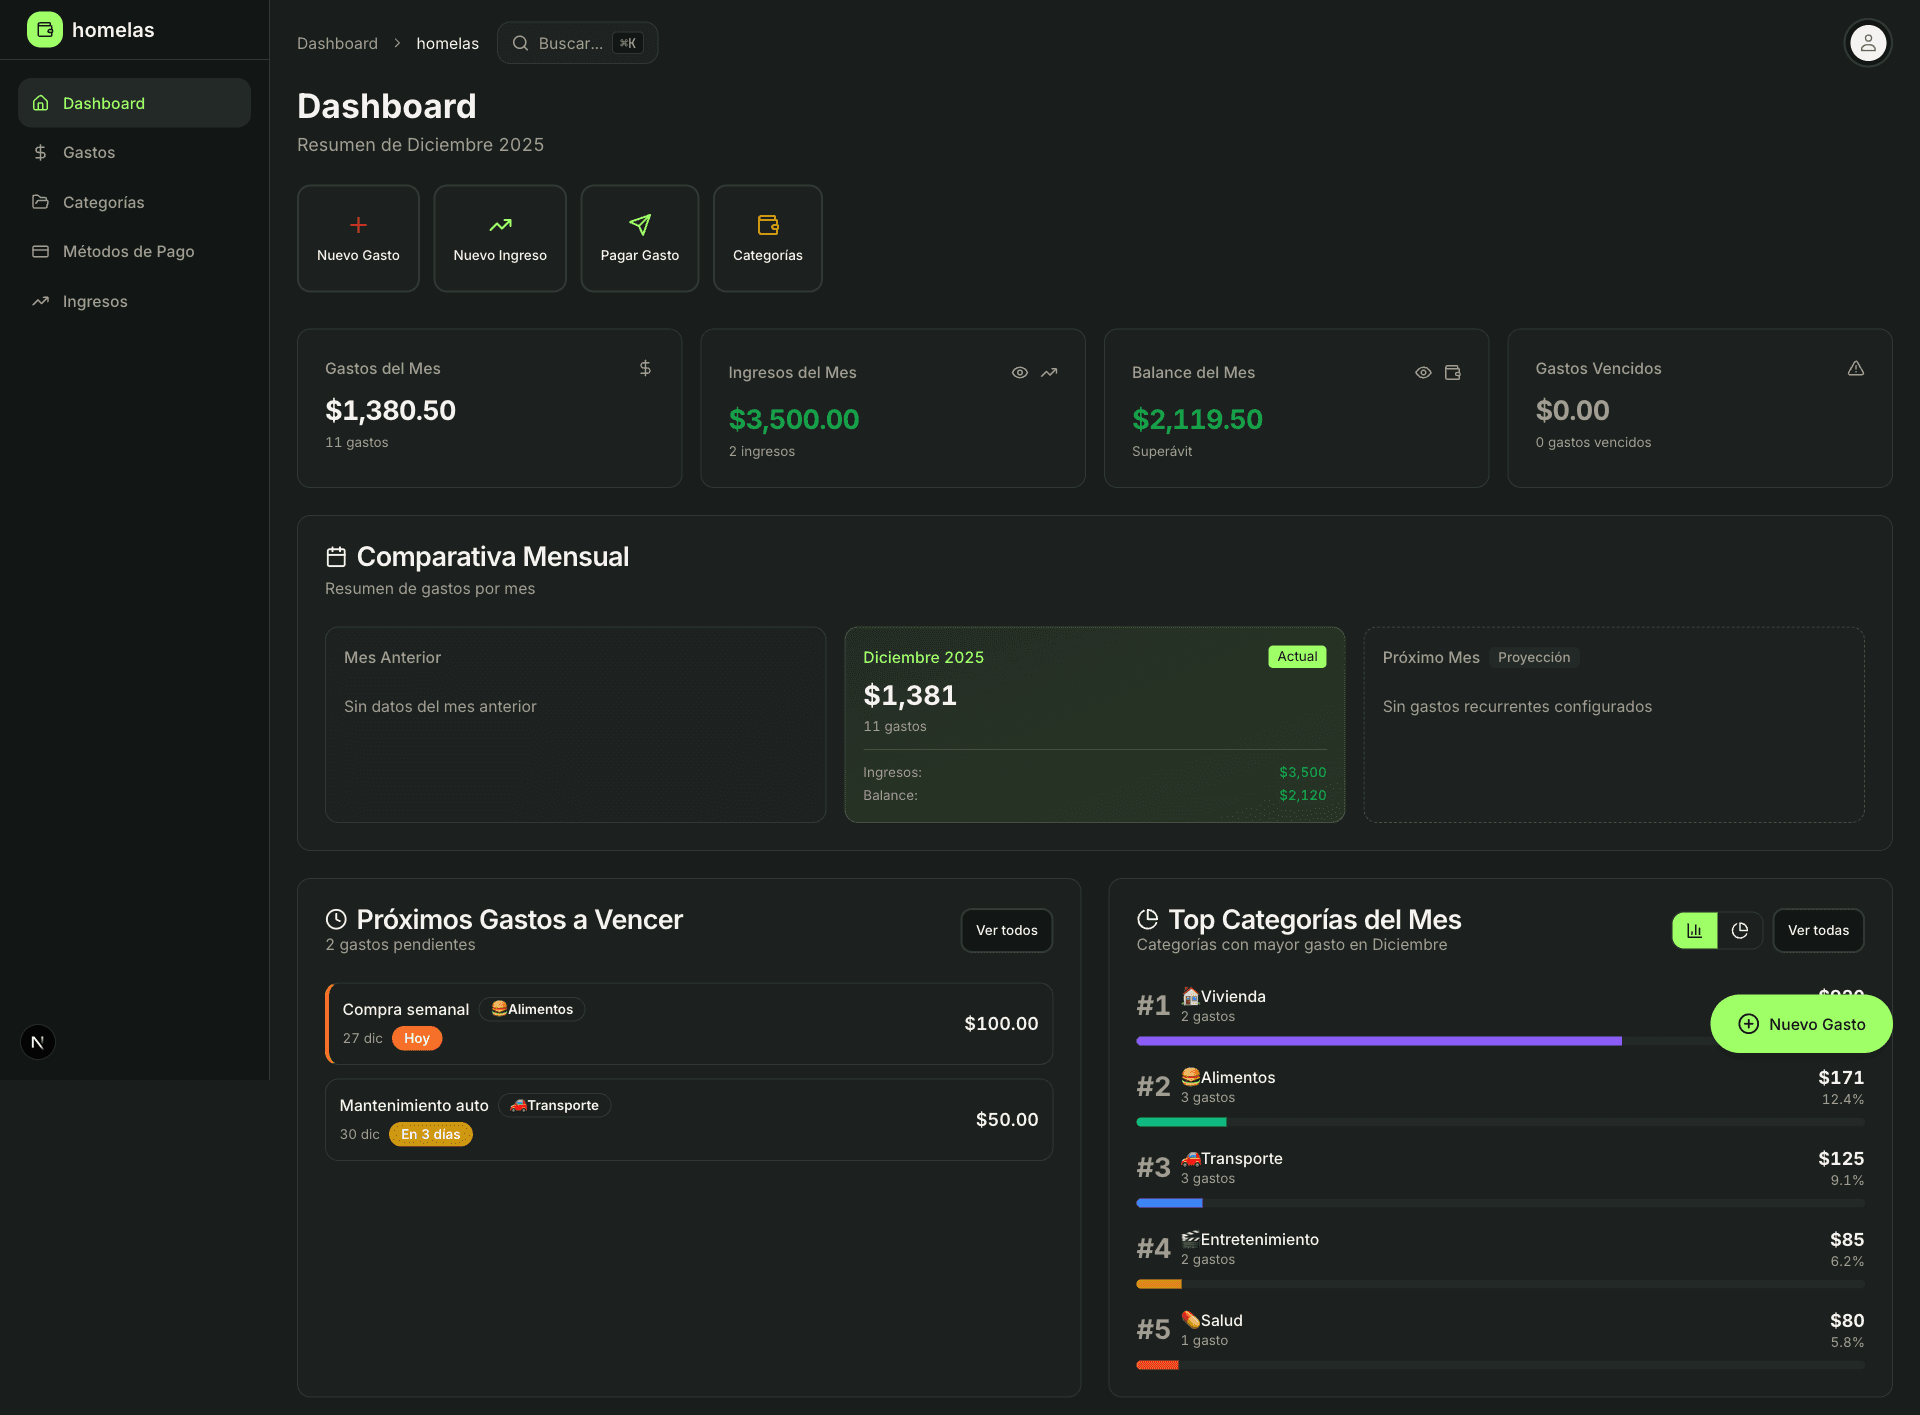Switch categories view to pie chart

[1740, 930]
